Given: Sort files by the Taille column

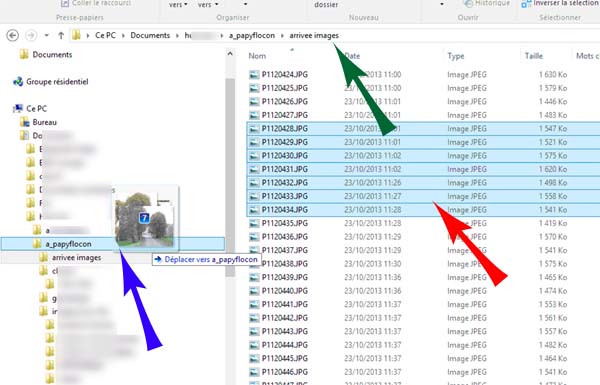Looking at the screenshot, I should click(534, 56).
